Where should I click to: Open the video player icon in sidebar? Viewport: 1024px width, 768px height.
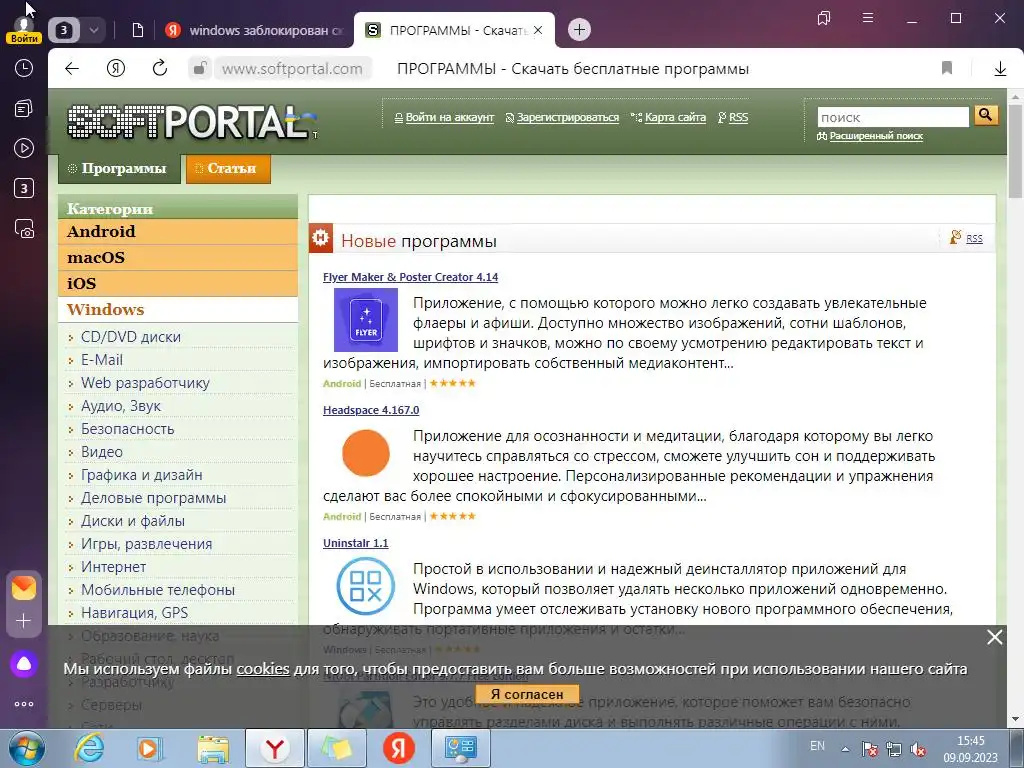tap(24, 148)
